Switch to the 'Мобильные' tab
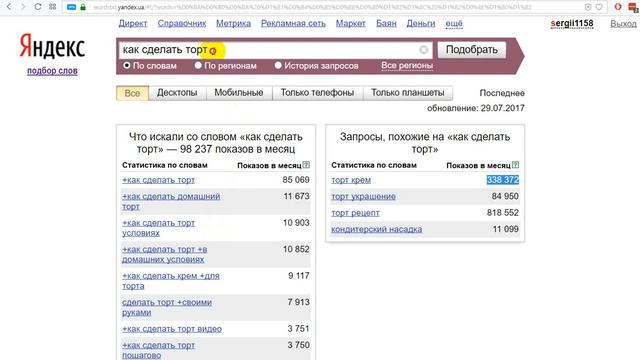The width and height of the screenshot is (640, 360). point(239,93)
